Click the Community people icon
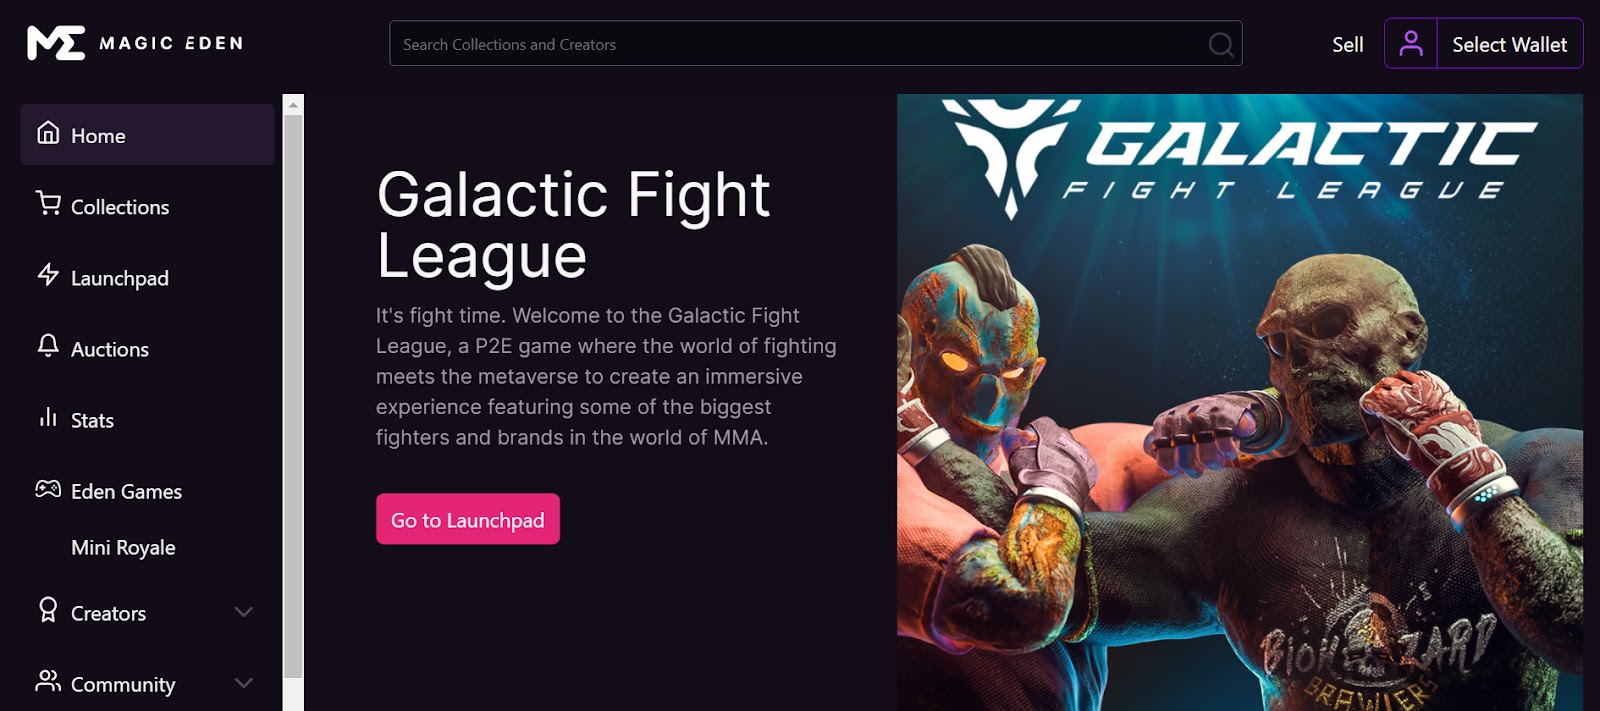The width and height of the screenshot is (1600, 711). pos(48,681)
